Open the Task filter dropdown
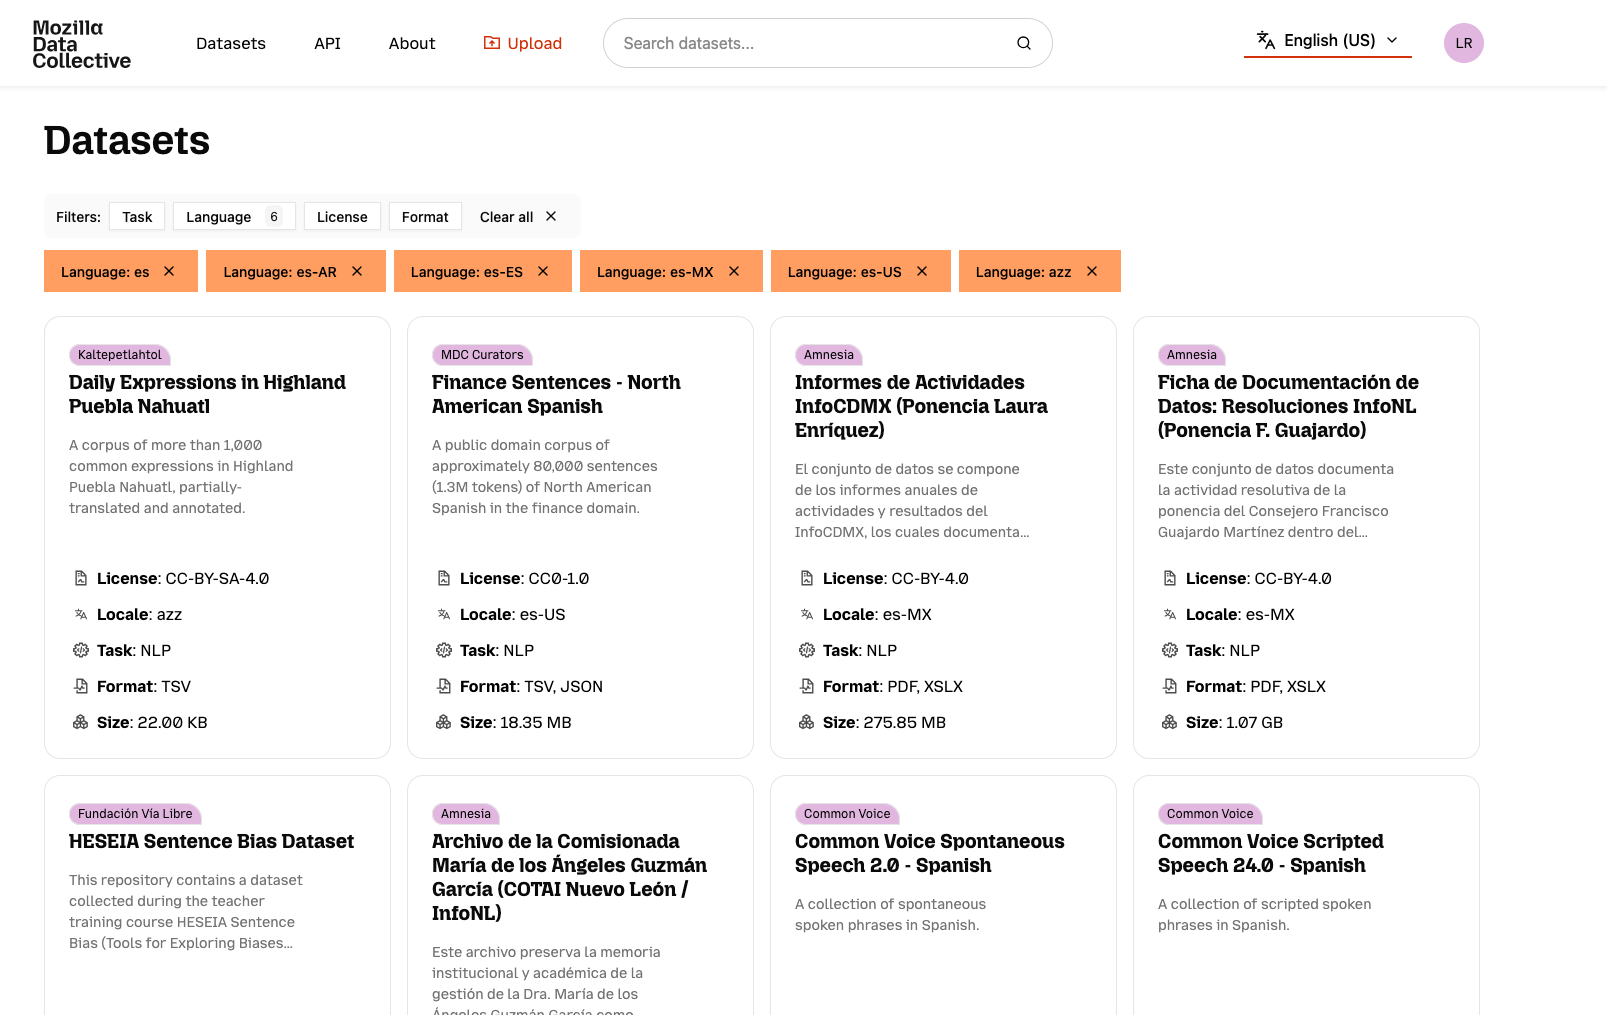 click(137, 216)
